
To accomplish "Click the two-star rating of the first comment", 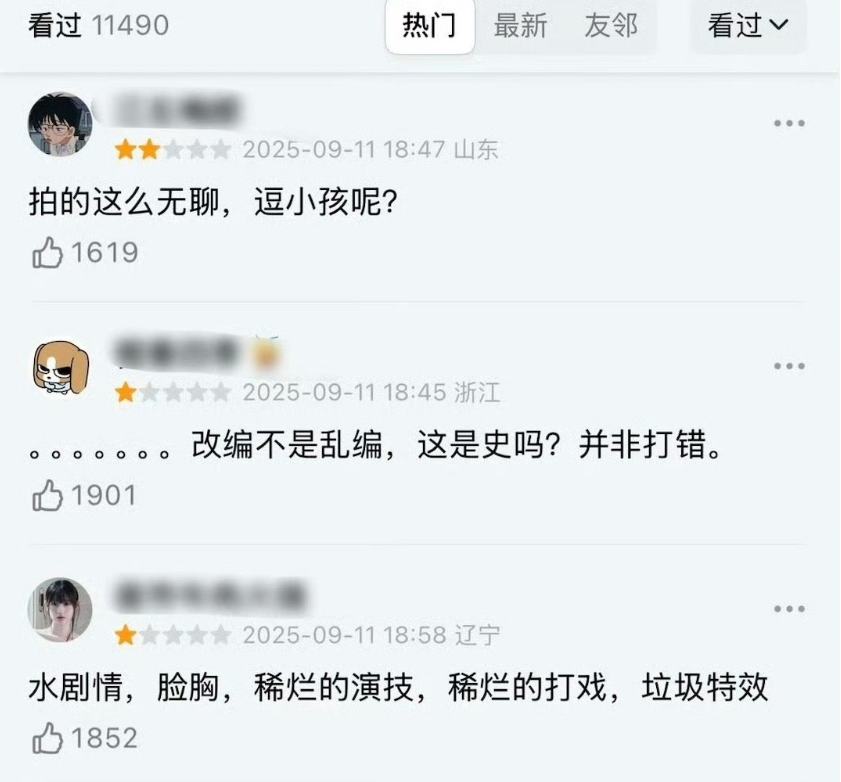I will tap(173, 150).
